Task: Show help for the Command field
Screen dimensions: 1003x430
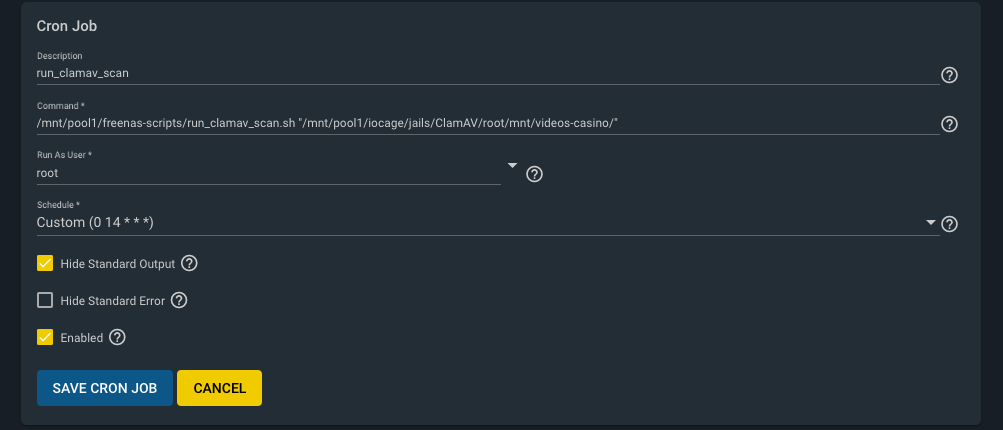Action: coord(949,124)
